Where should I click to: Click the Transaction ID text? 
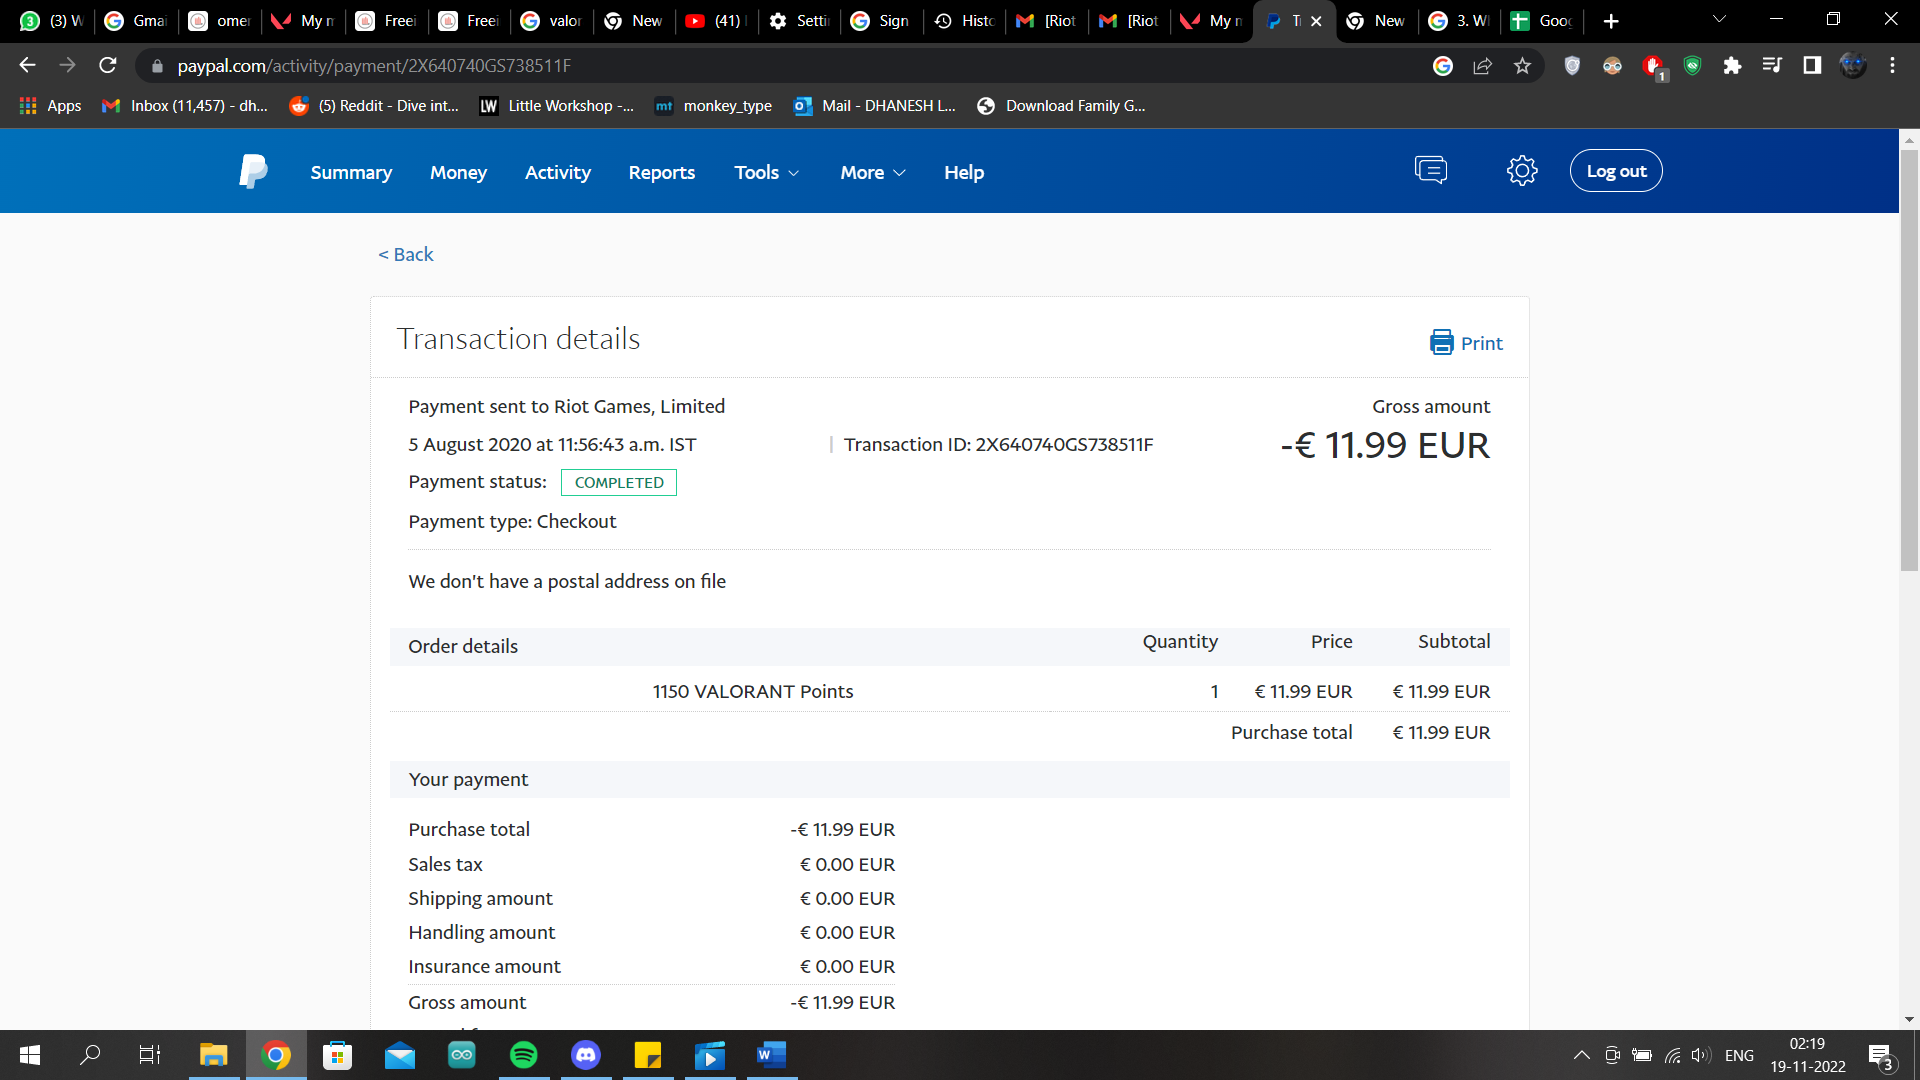pos(998,445)
